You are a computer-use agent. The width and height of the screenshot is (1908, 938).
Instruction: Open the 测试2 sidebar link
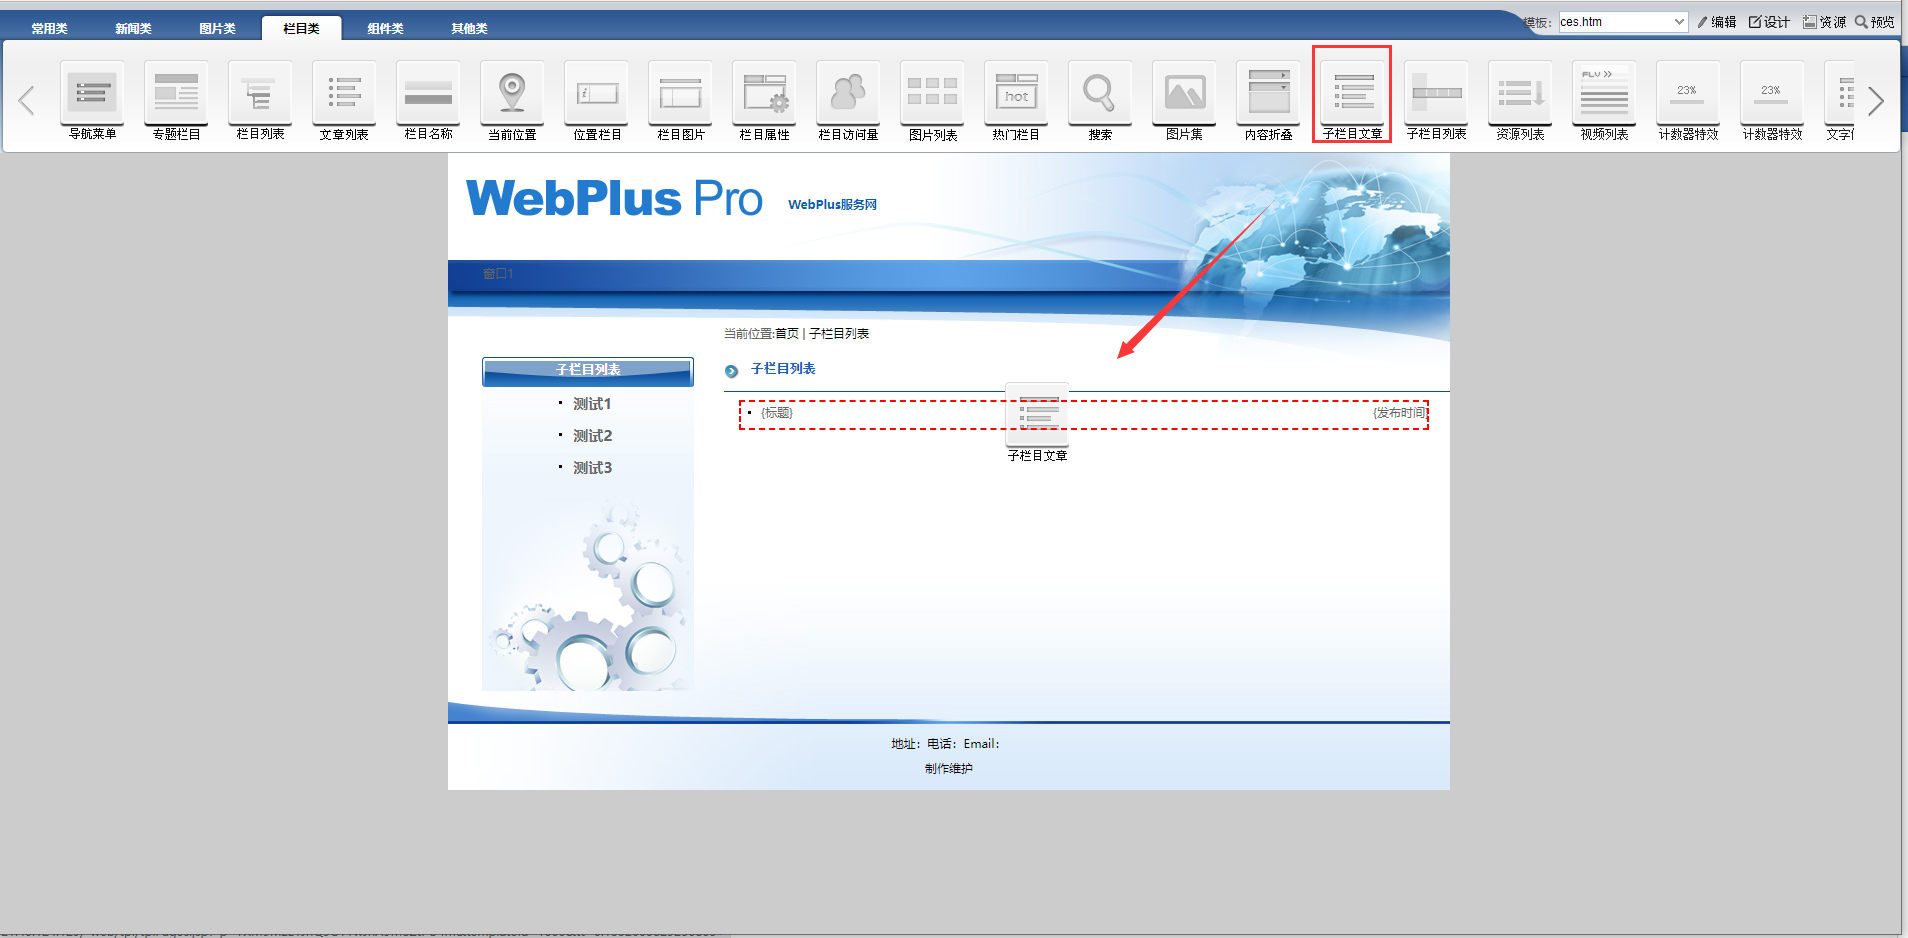[592, 436]
